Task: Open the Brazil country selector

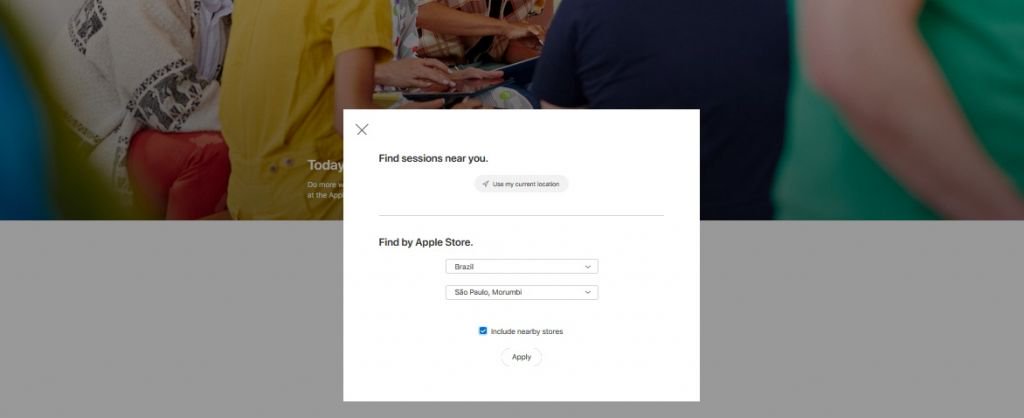Action: (x=521, y=266)
